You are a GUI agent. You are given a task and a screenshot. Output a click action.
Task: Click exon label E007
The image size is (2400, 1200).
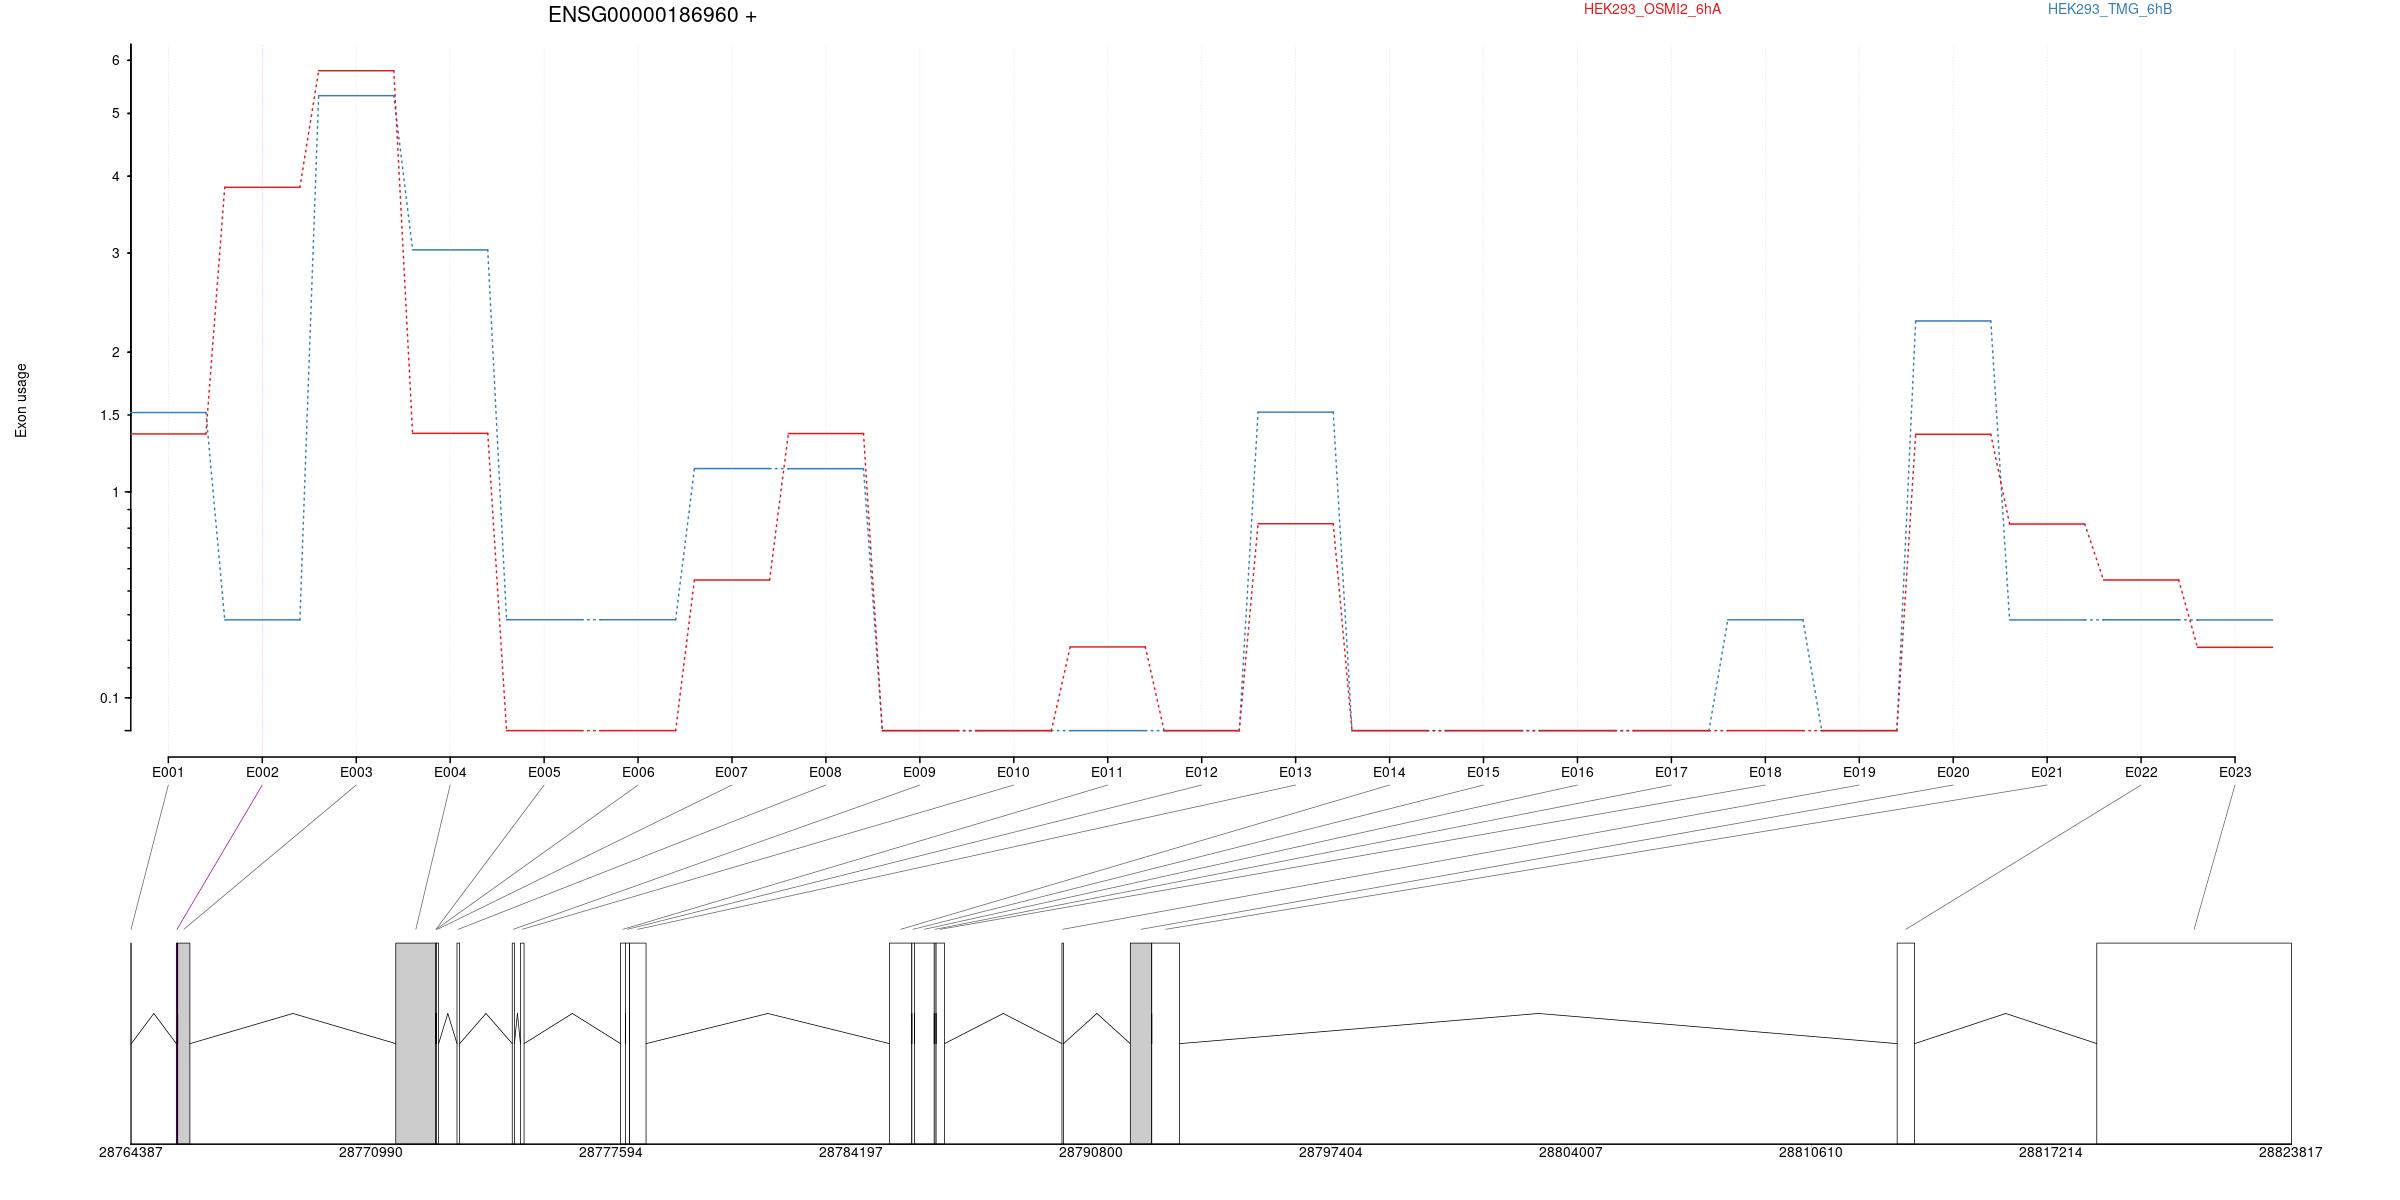(732, 772)
